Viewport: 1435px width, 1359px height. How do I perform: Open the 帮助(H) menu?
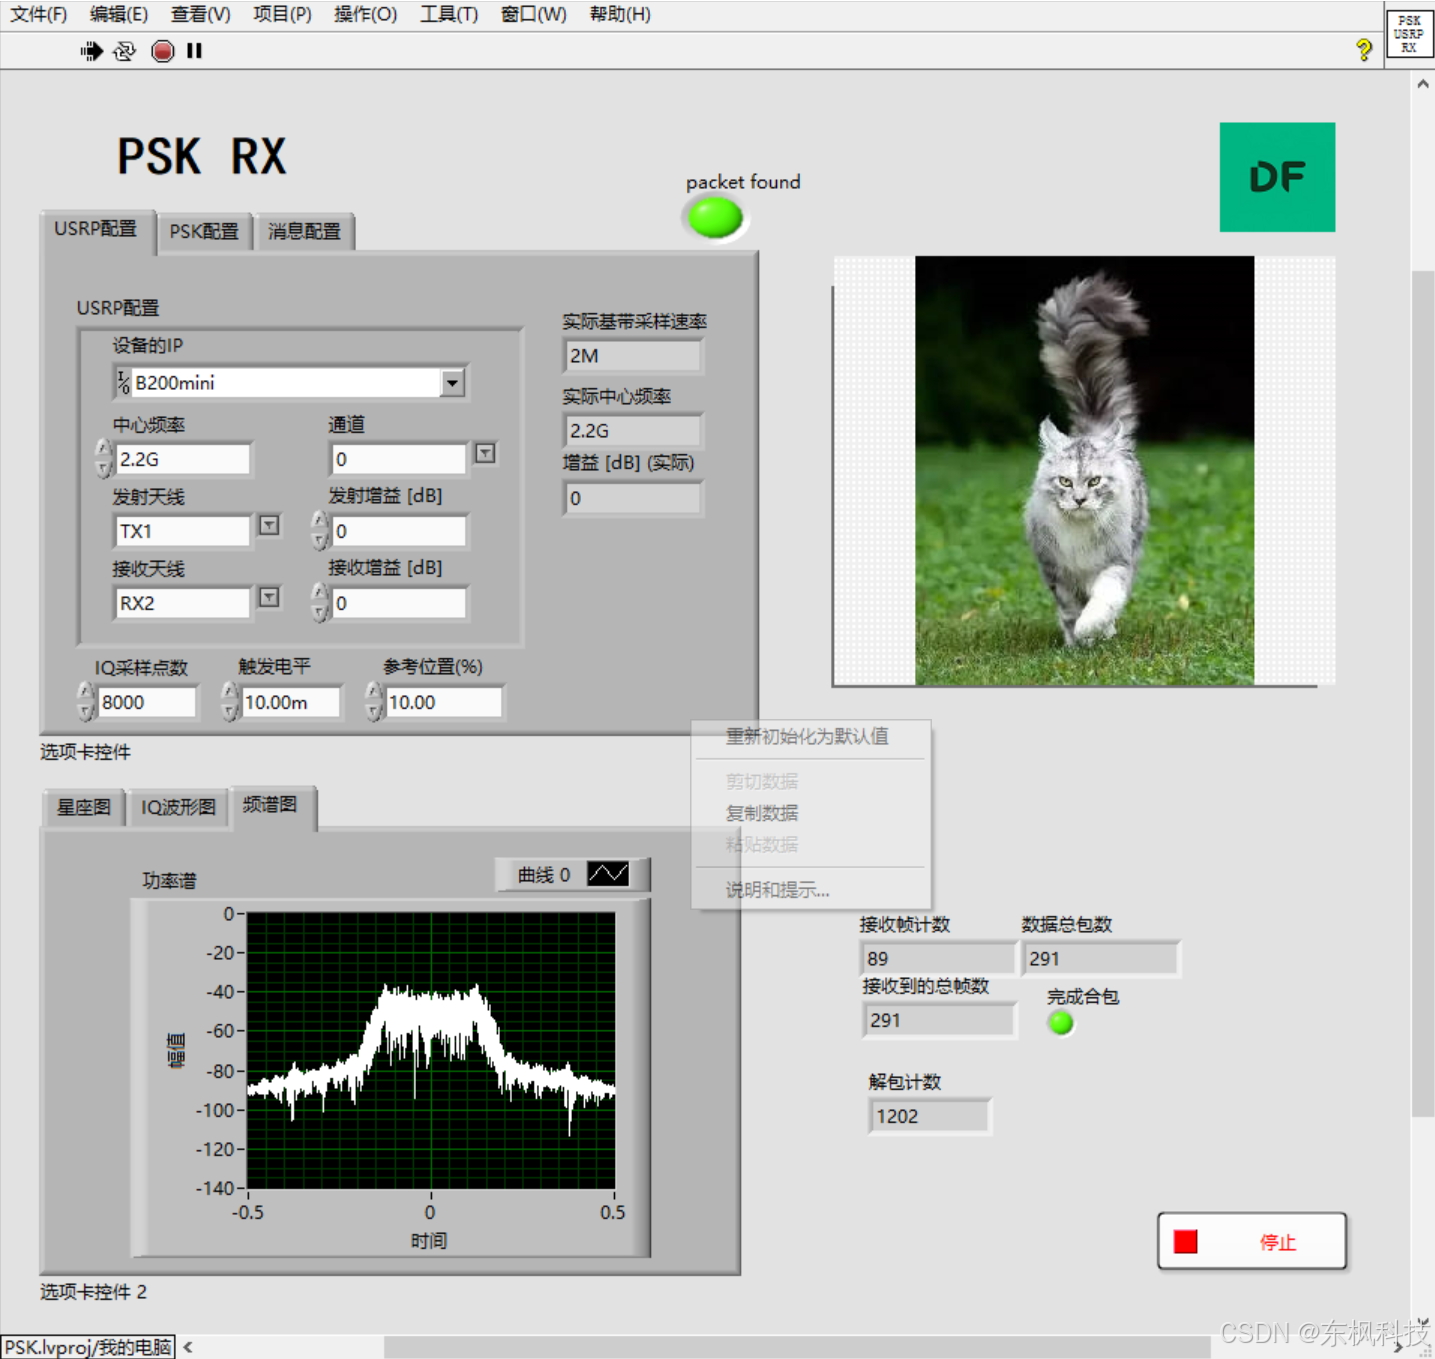click(620, 14)
